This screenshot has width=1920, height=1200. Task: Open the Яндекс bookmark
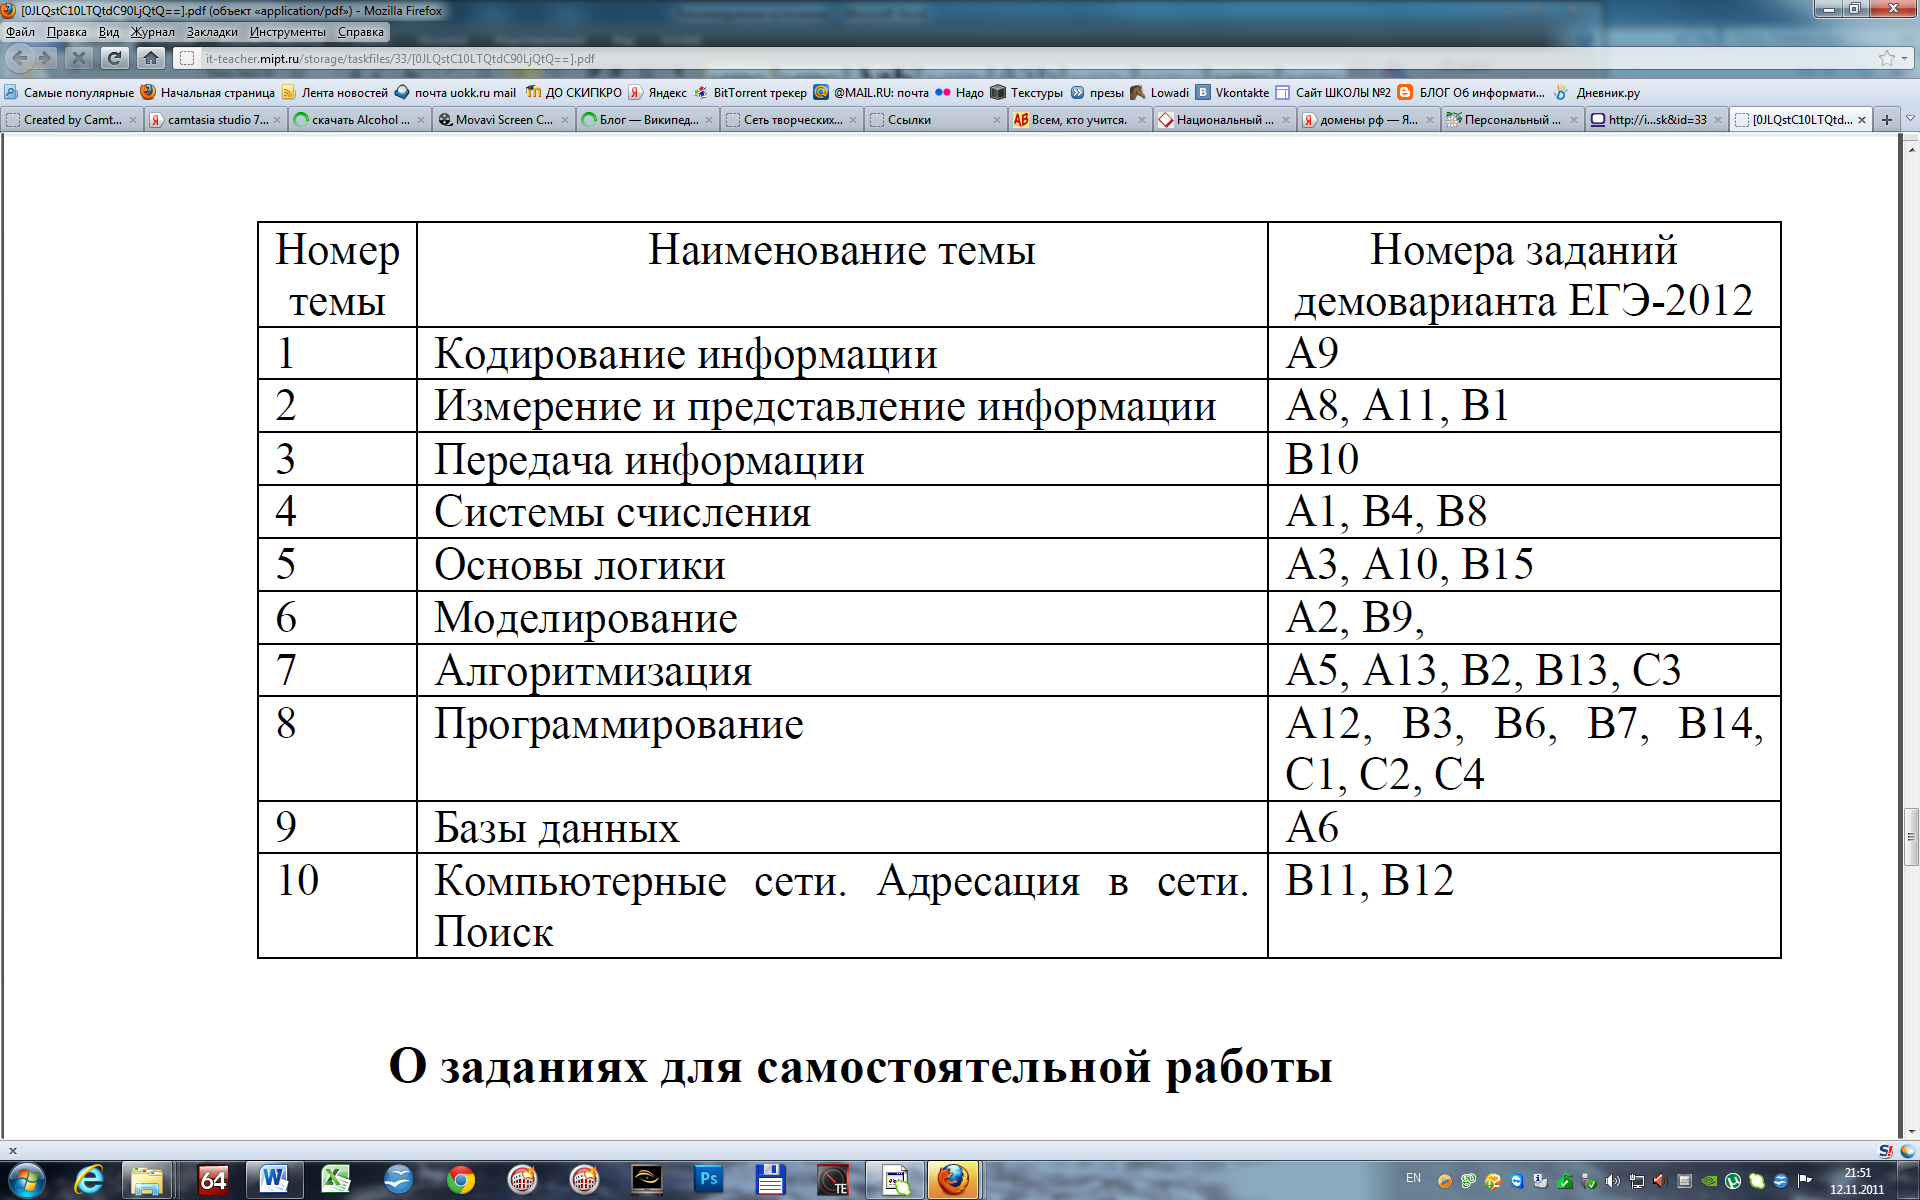click(658, 92)
